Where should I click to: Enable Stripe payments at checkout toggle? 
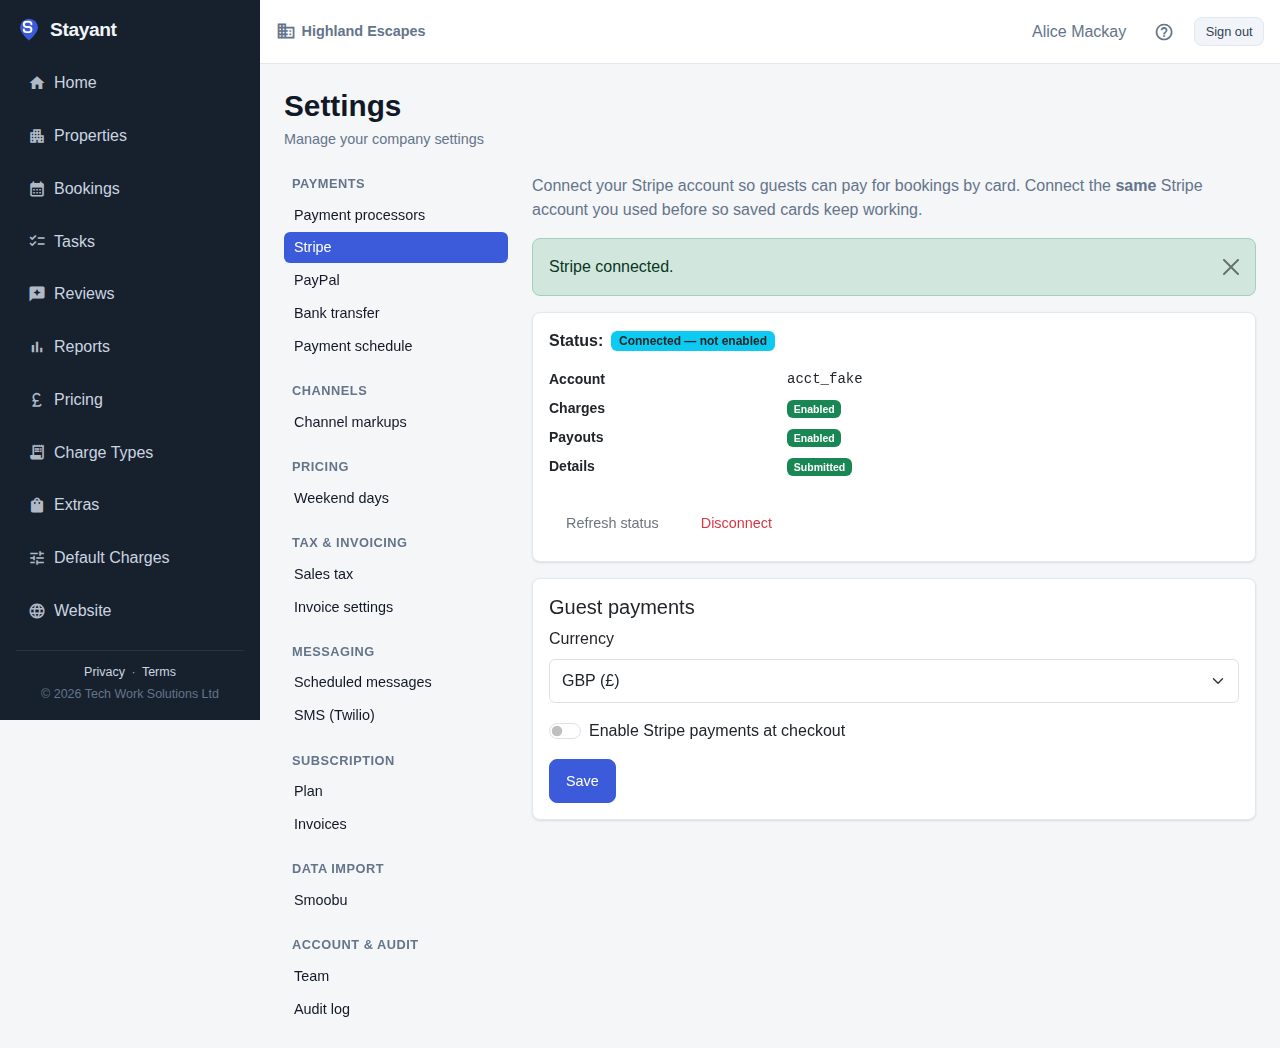(x=565, y=731)
